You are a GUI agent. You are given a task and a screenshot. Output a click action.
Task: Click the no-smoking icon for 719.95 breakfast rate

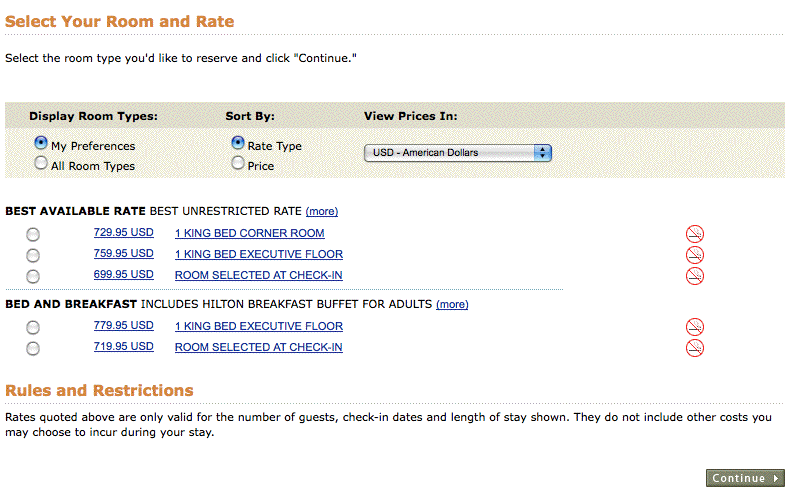(694, 348)
